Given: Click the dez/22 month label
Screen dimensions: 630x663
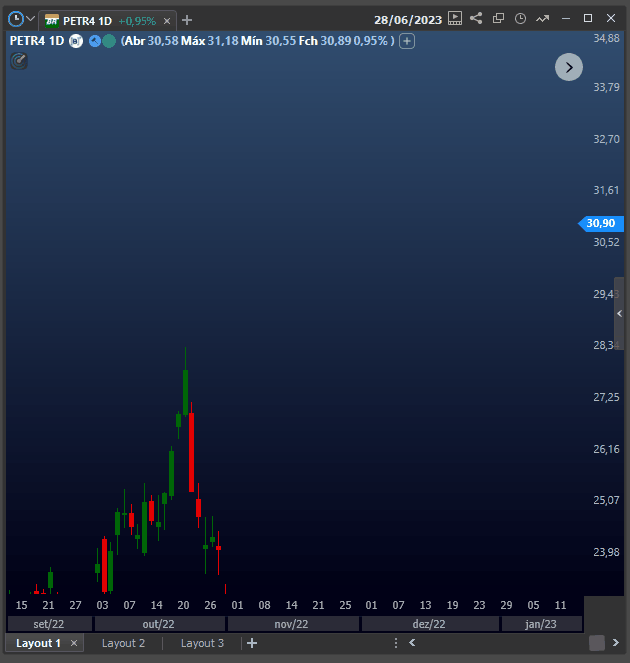Looking at the screenshot, I should [430, 624].
